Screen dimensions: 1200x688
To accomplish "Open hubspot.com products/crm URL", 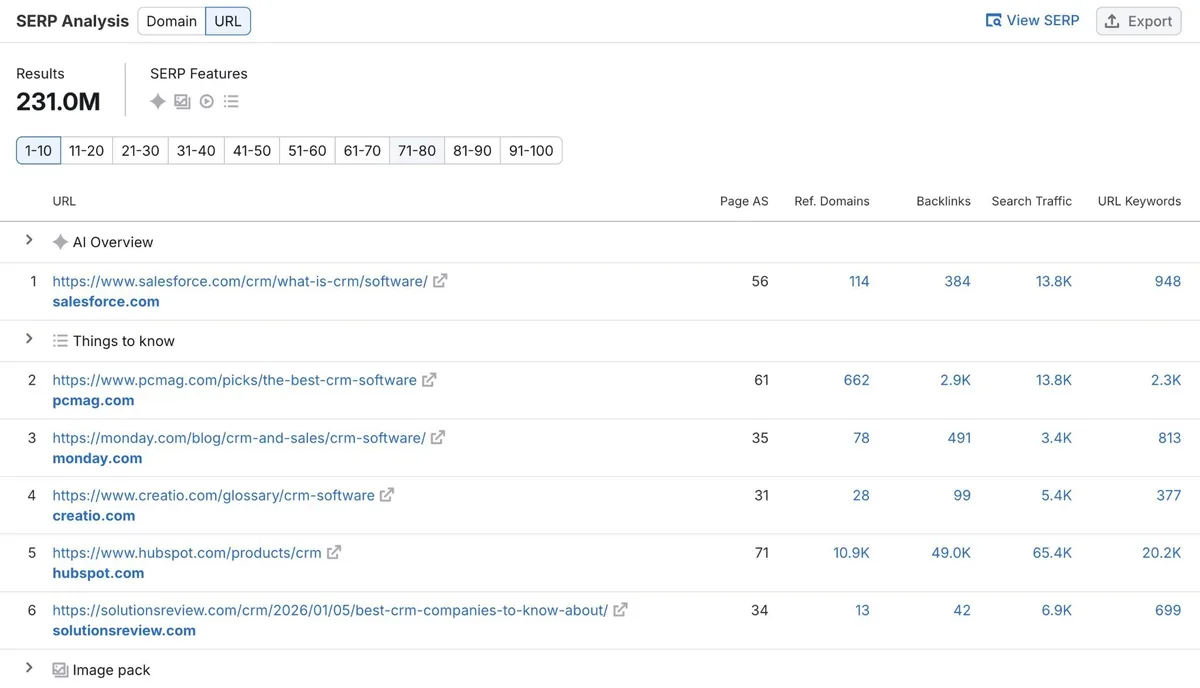I will [187, 552].
